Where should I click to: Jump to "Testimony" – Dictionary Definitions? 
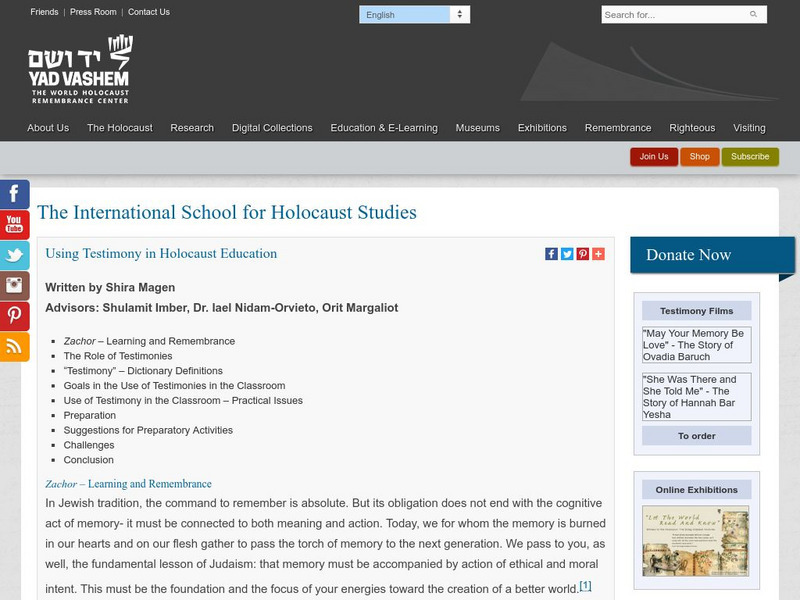[x=143, y=370]
